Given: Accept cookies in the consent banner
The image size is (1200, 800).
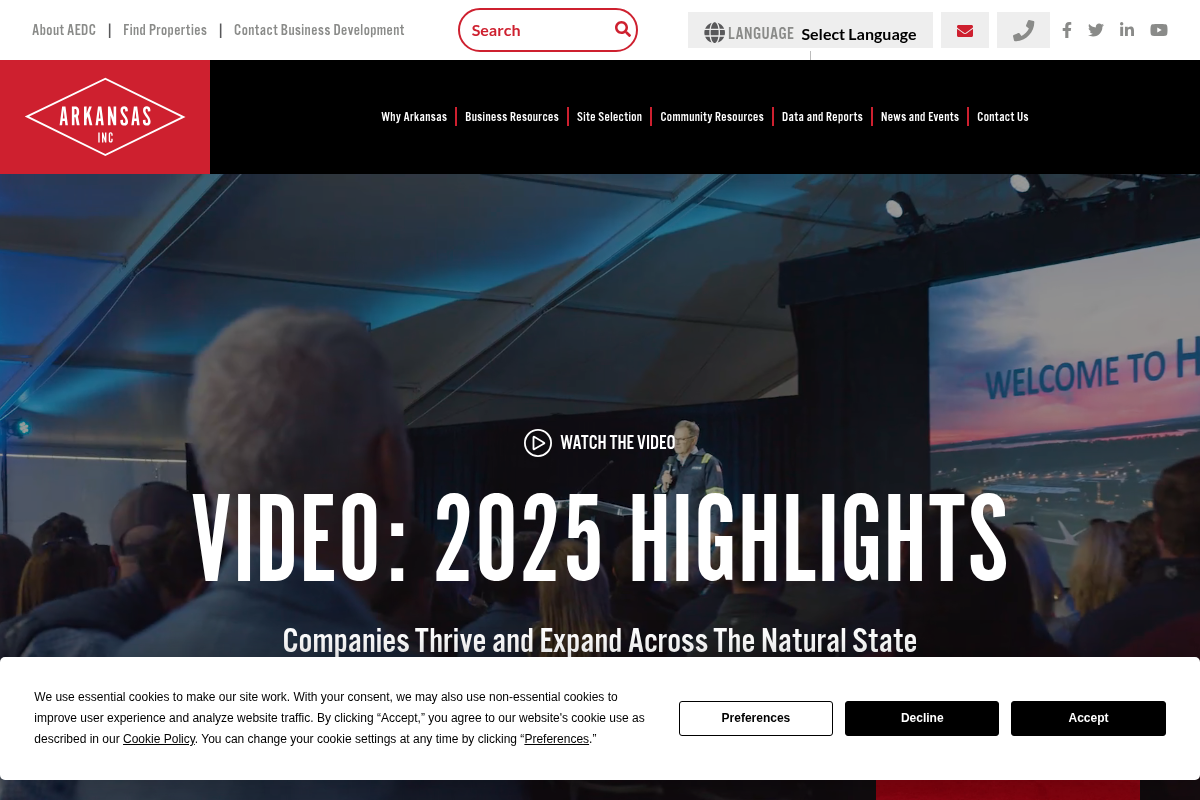Looking at the screenshot, I should pyautogui.click(x=1088, y=718).
